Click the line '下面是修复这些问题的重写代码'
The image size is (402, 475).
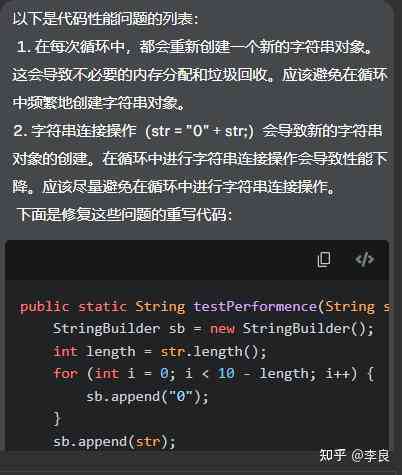pyautogui.click(x=124, y=215)
